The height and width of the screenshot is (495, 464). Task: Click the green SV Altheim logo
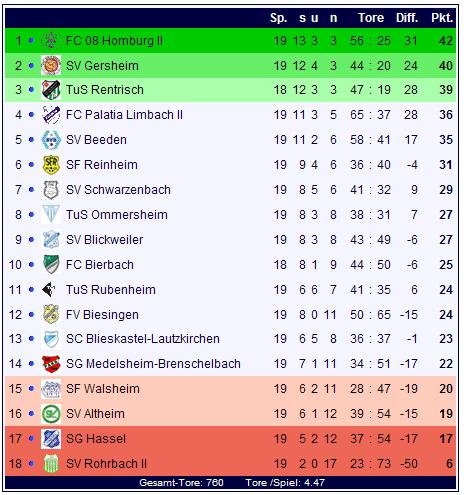(x=51, y=414)
